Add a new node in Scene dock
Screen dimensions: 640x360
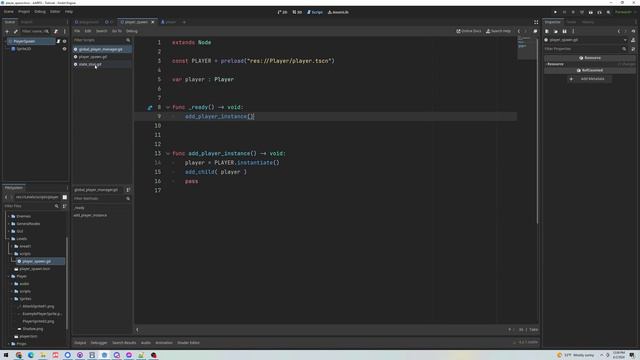[x=7, y=31]
